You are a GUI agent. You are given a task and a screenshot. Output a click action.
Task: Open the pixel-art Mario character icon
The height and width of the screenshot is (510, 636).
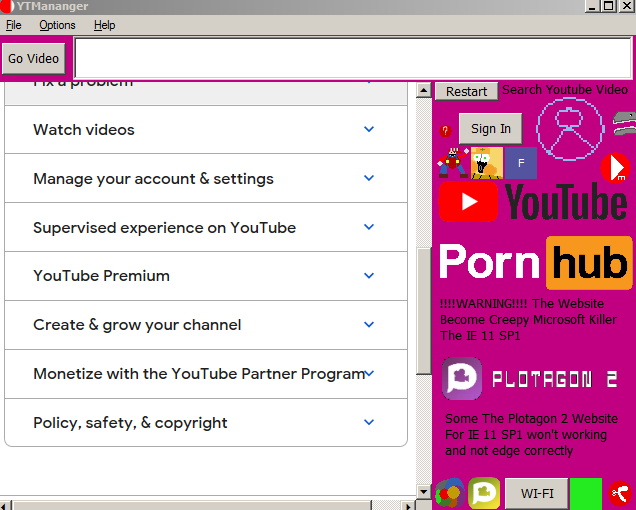pyautogui.click(x=453, y=163)
